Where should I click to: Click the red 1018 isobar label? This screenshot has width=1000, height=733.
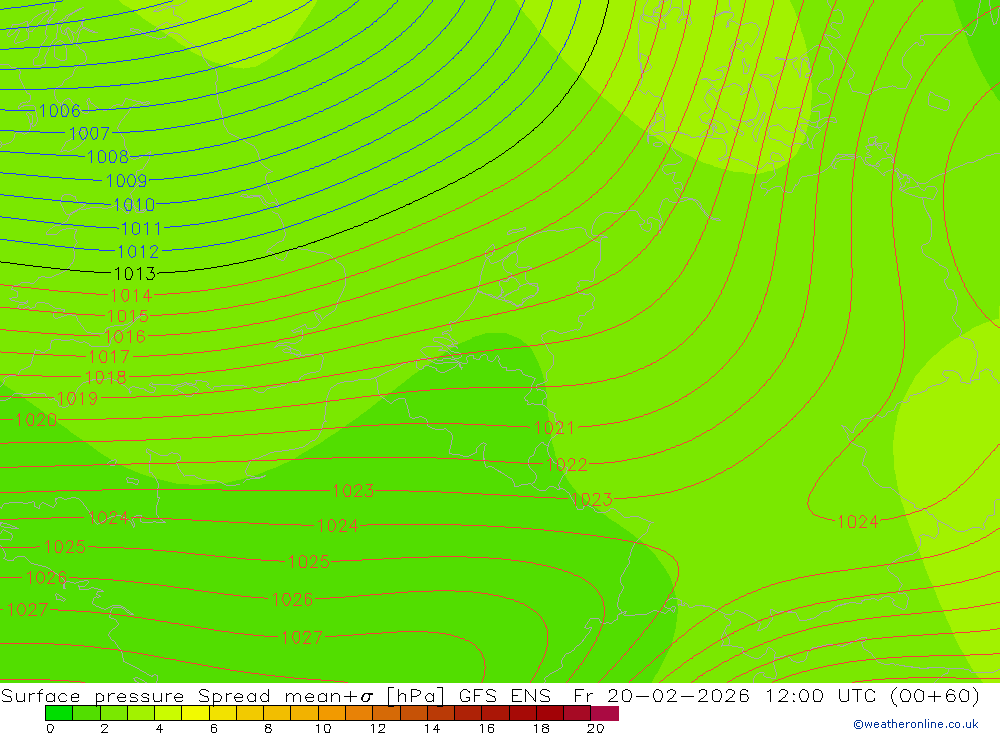[106, 377]
